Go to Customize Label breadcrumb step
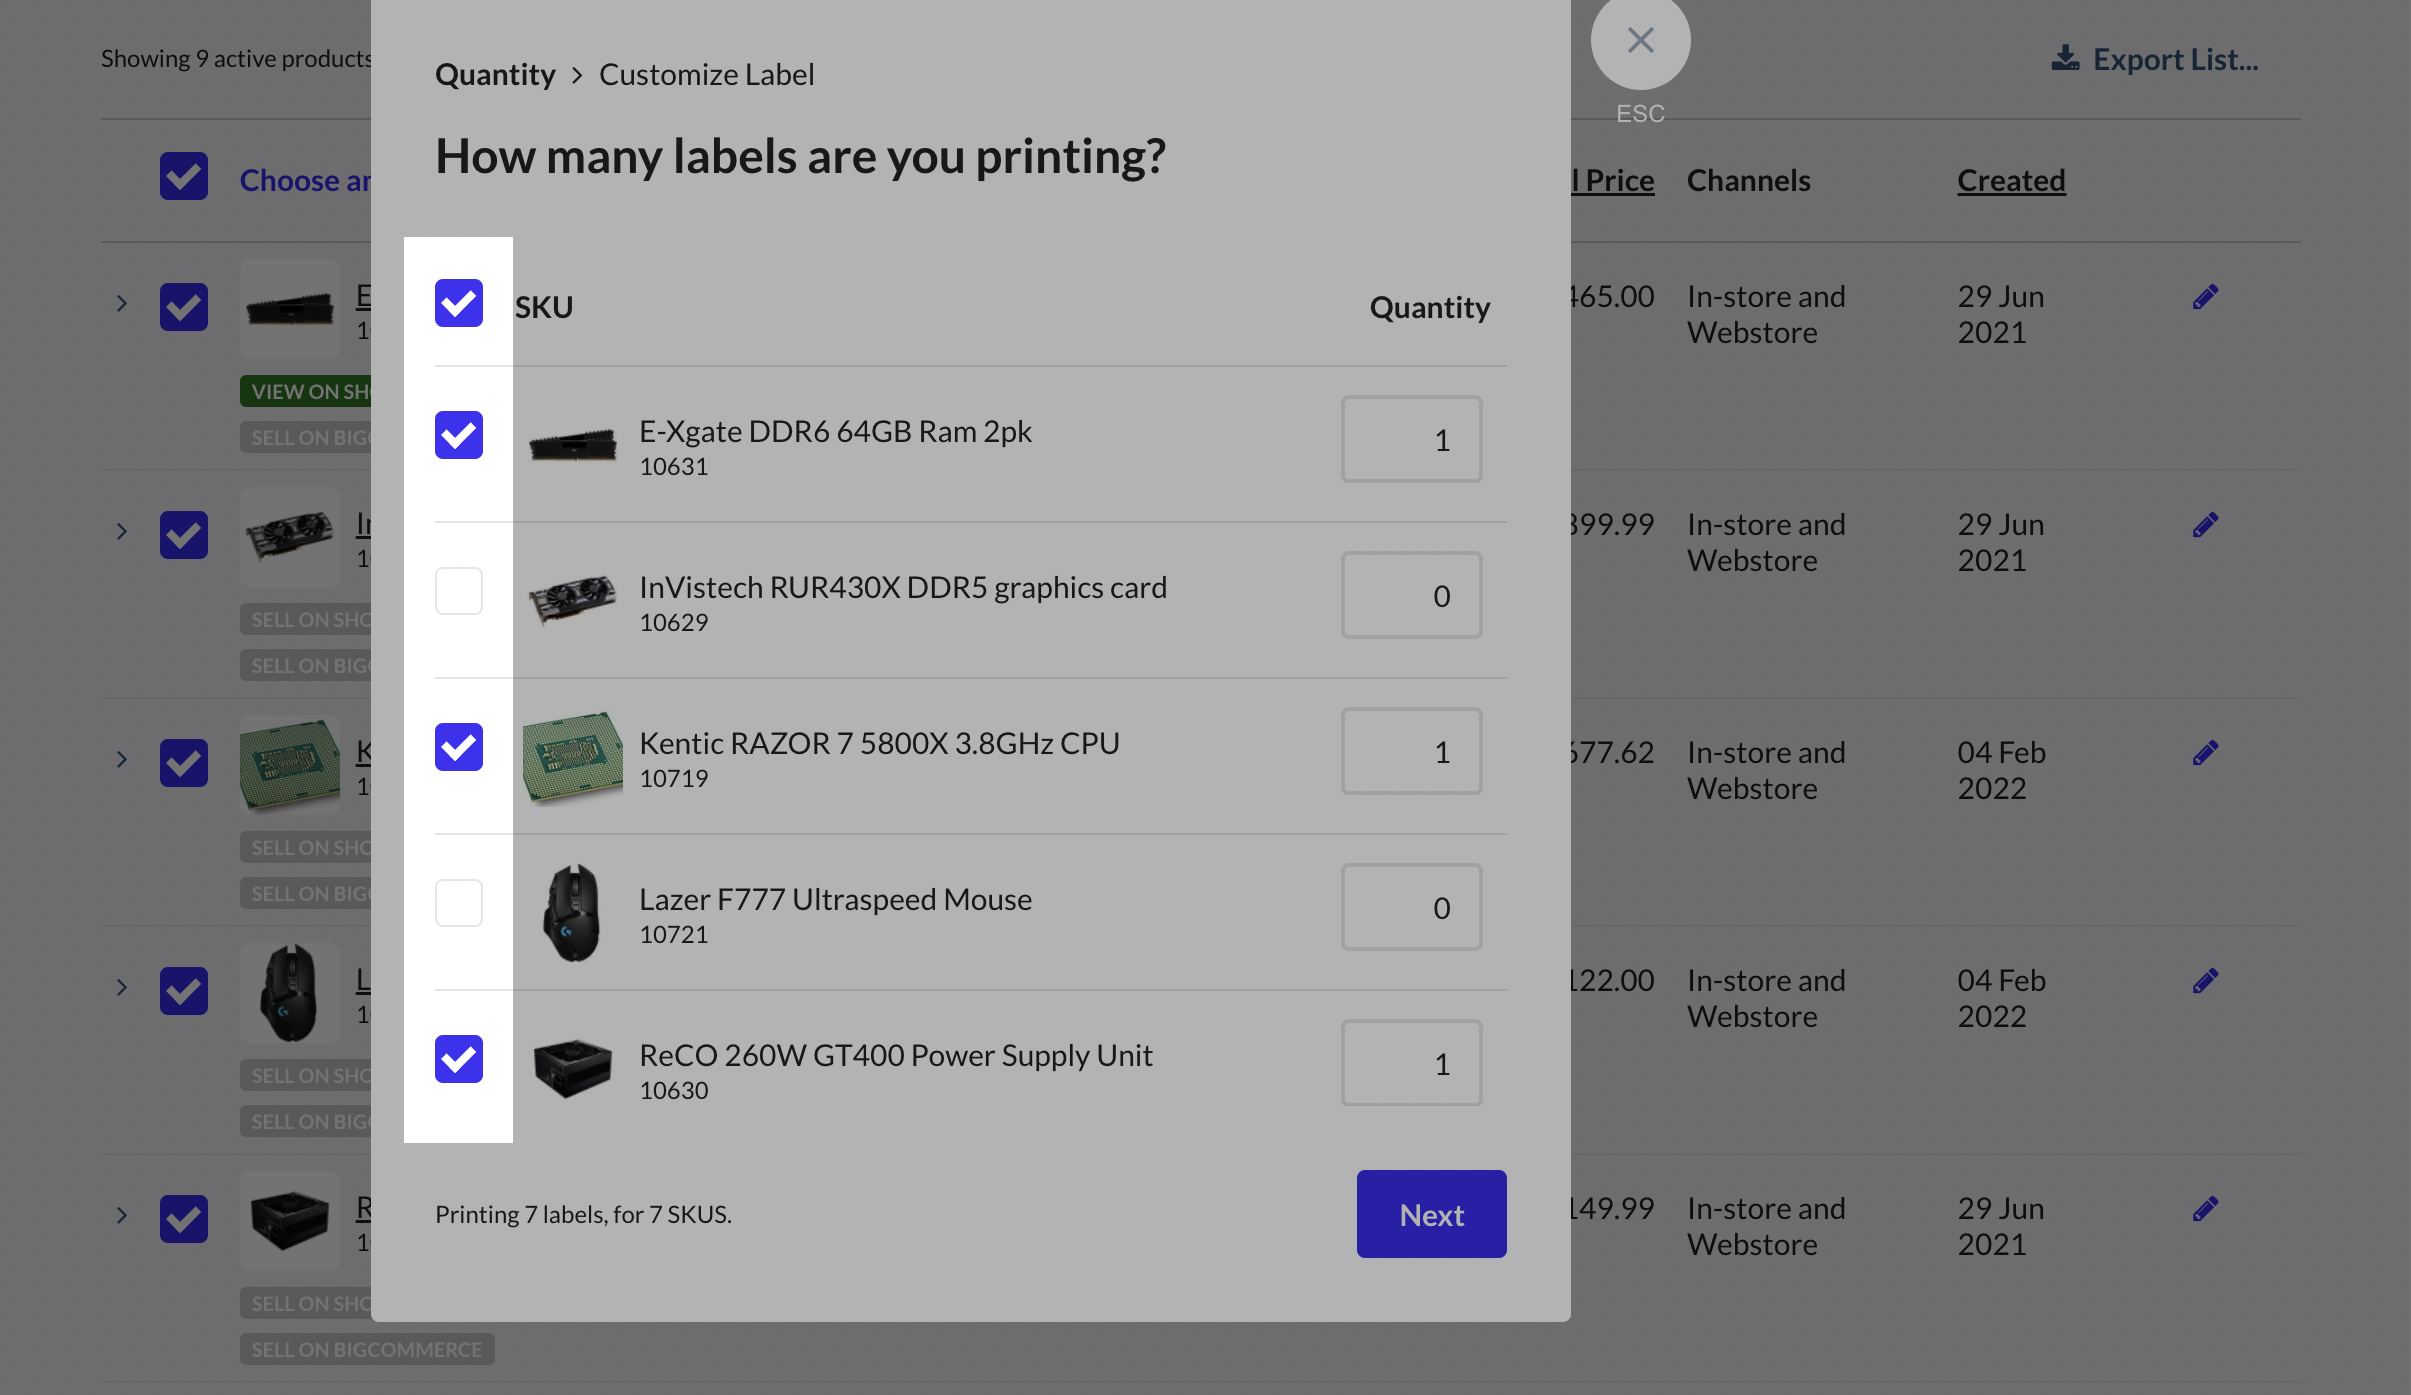2411x1395 pixels. point(706,74)
